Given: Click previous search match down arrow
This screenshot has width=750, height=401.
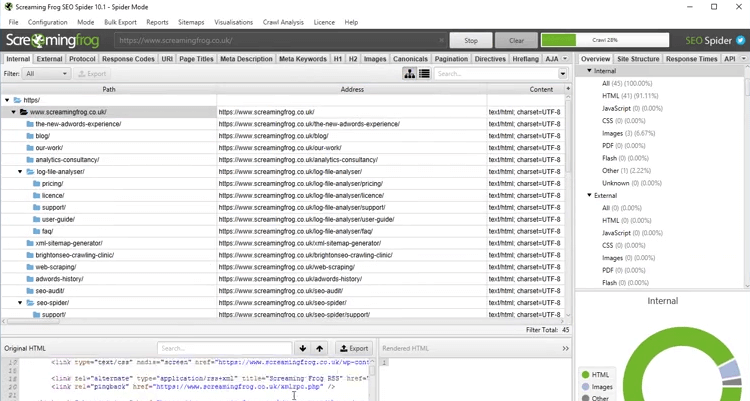Looking at the screenshot, I should click(x=302, y=348).
